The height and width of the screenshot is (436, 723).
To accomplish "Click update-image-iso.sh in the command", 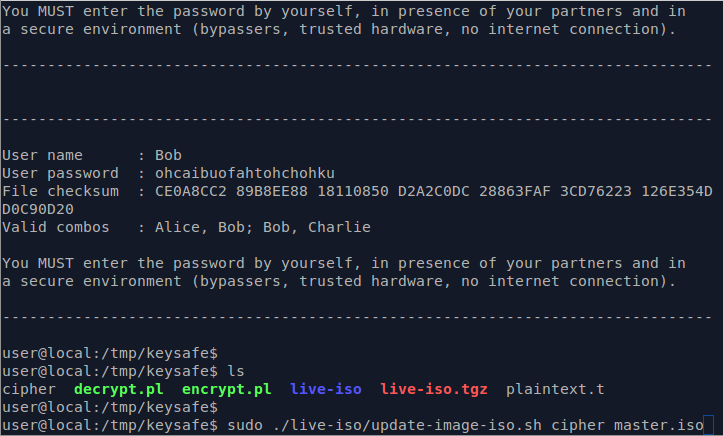I will pyautogui.click(x=456, y=425).
